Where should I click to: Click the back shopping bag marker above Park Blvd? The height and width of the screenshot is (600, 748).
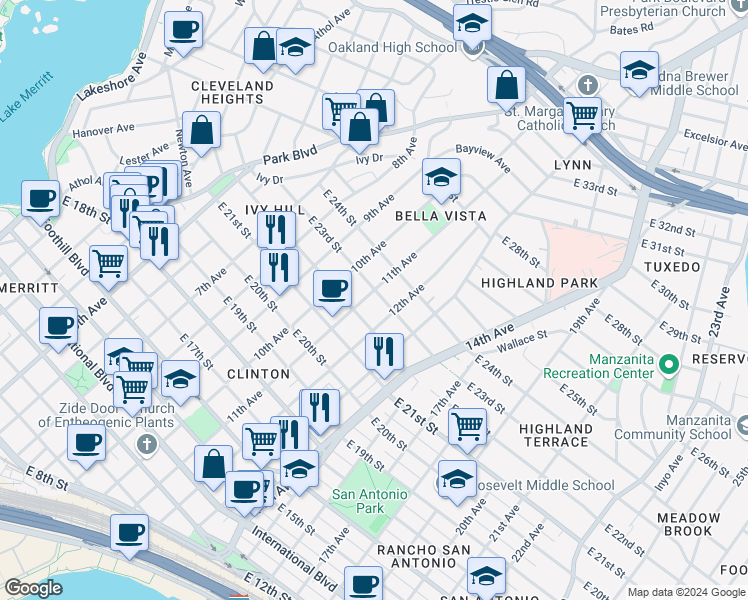tap(381, 103)
